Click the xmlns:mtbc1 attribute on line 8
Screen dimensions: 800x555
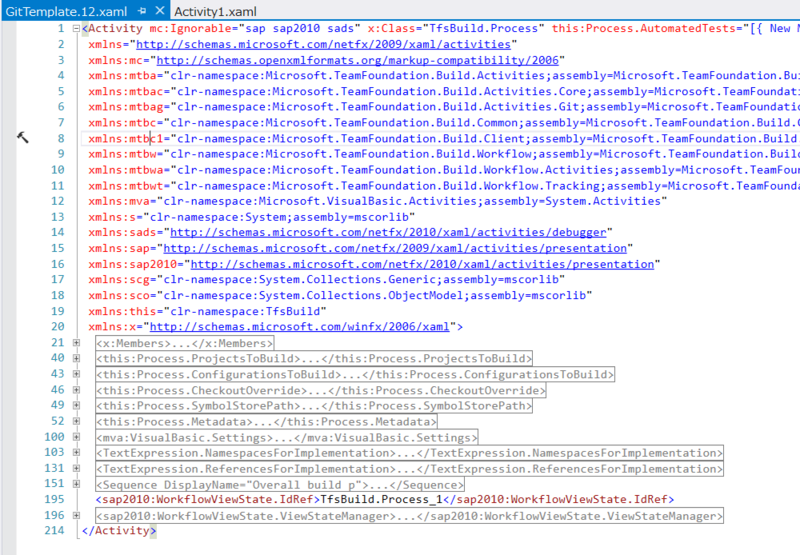[x=126, y=138]
